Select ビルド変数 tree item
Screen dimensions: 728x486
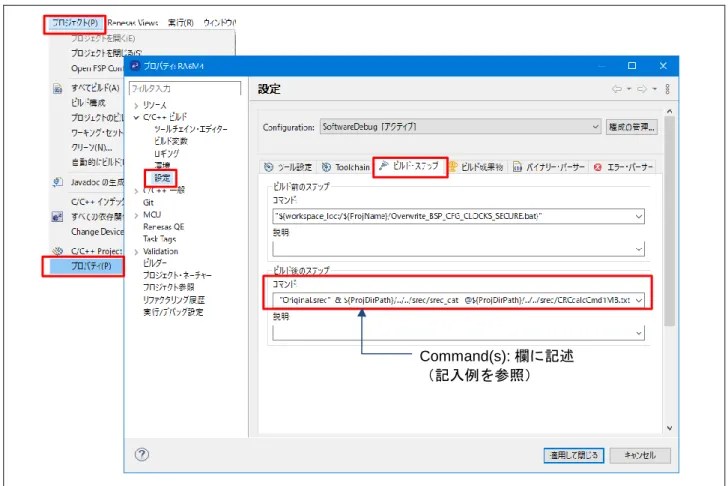click(170, 141)
